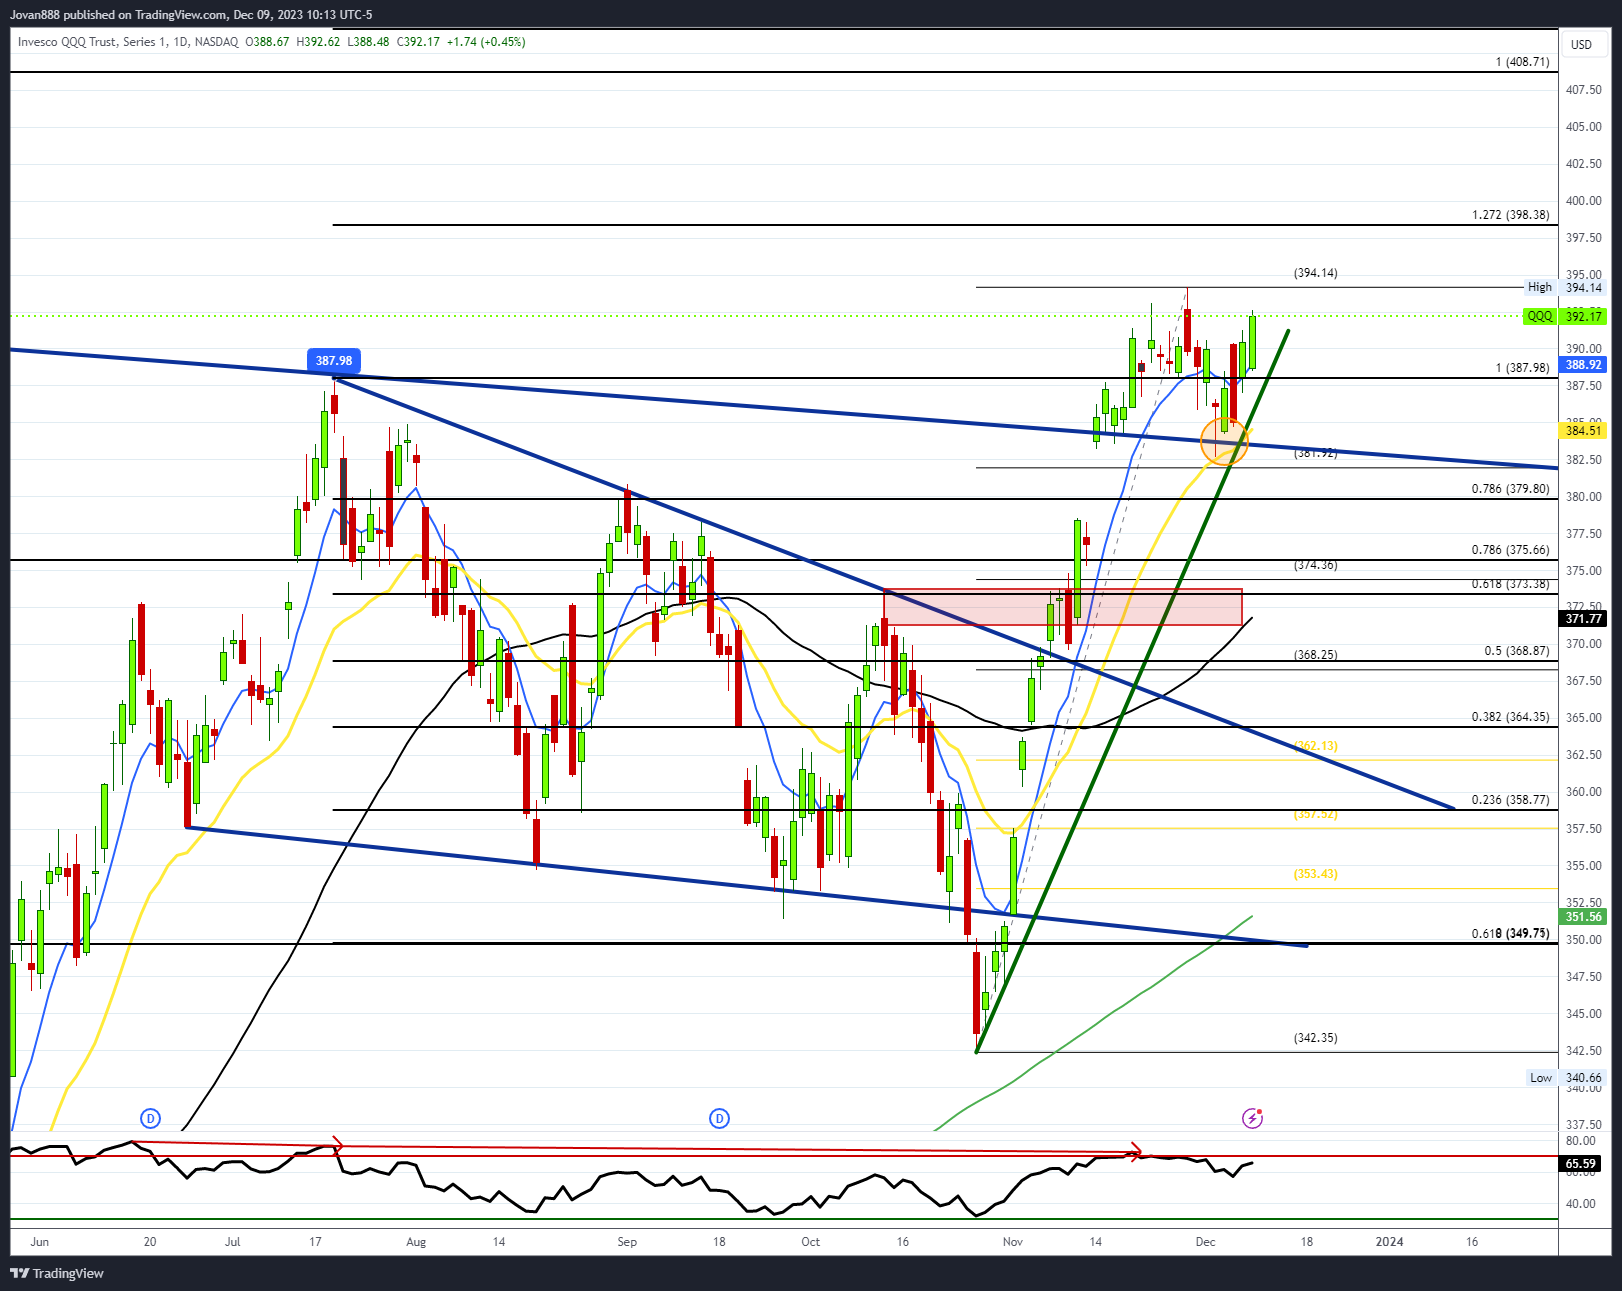Viewport: 1622px width, 1291px height.
Task: Click the Low 340.66 axis label
Action: [x=1566, y=1077]
